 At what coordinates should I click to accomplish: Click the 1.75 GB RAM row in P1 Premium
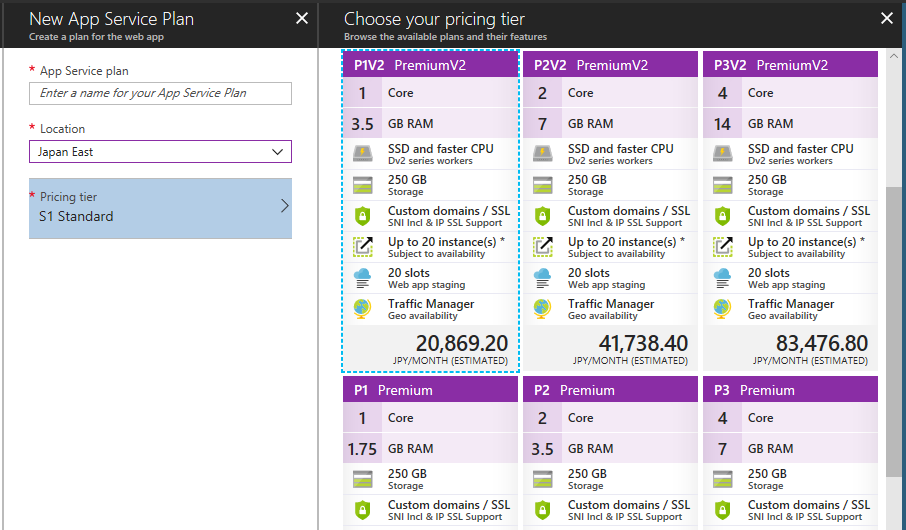coord(430,449)
